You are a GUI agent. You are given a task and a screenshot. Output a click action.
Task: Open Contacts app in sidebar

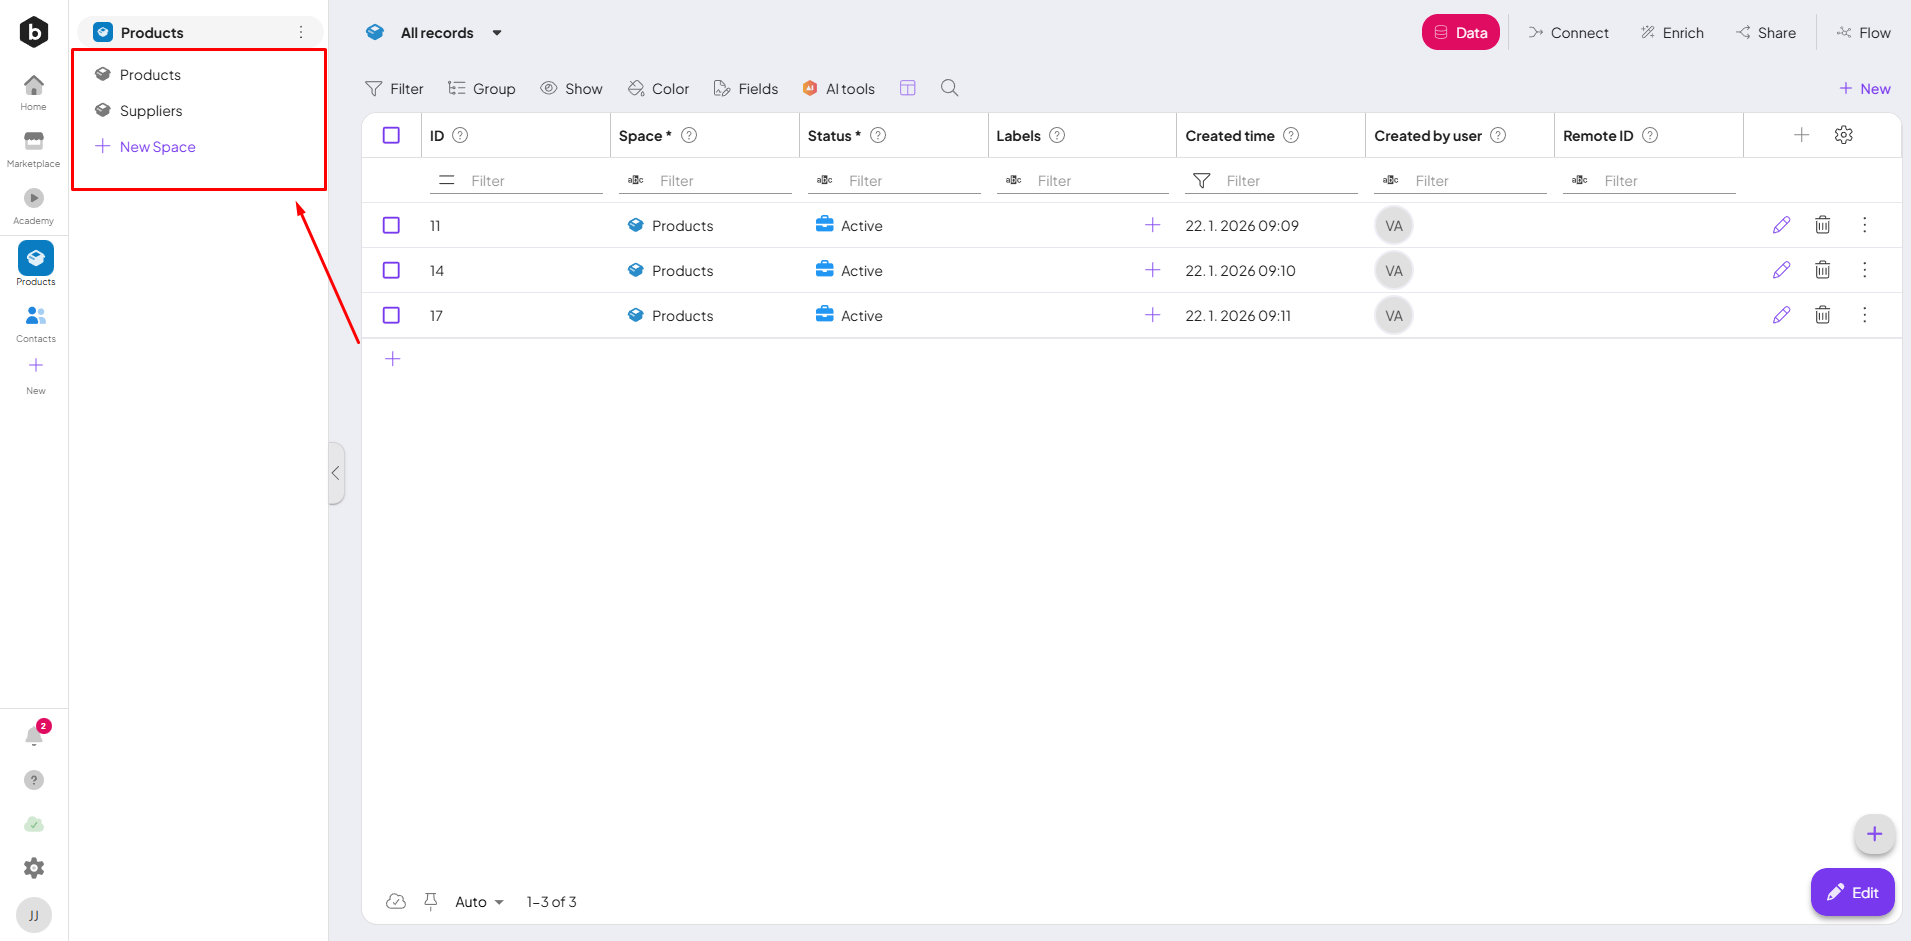pyautogui.click(x=35, y=323)
